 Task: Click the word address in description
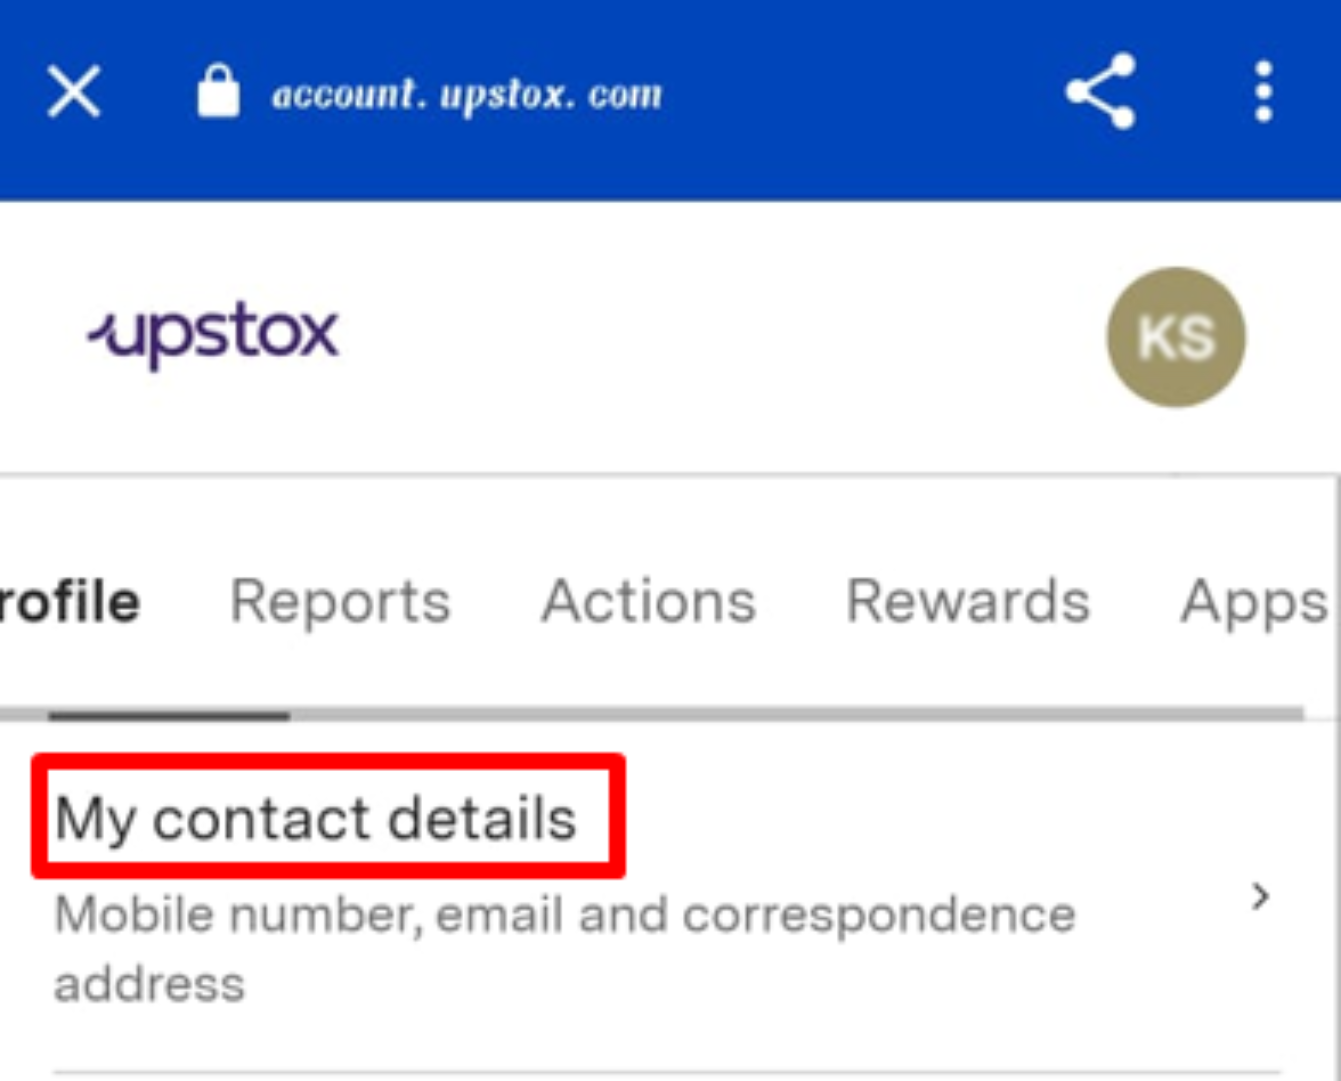tap(150, 984)
